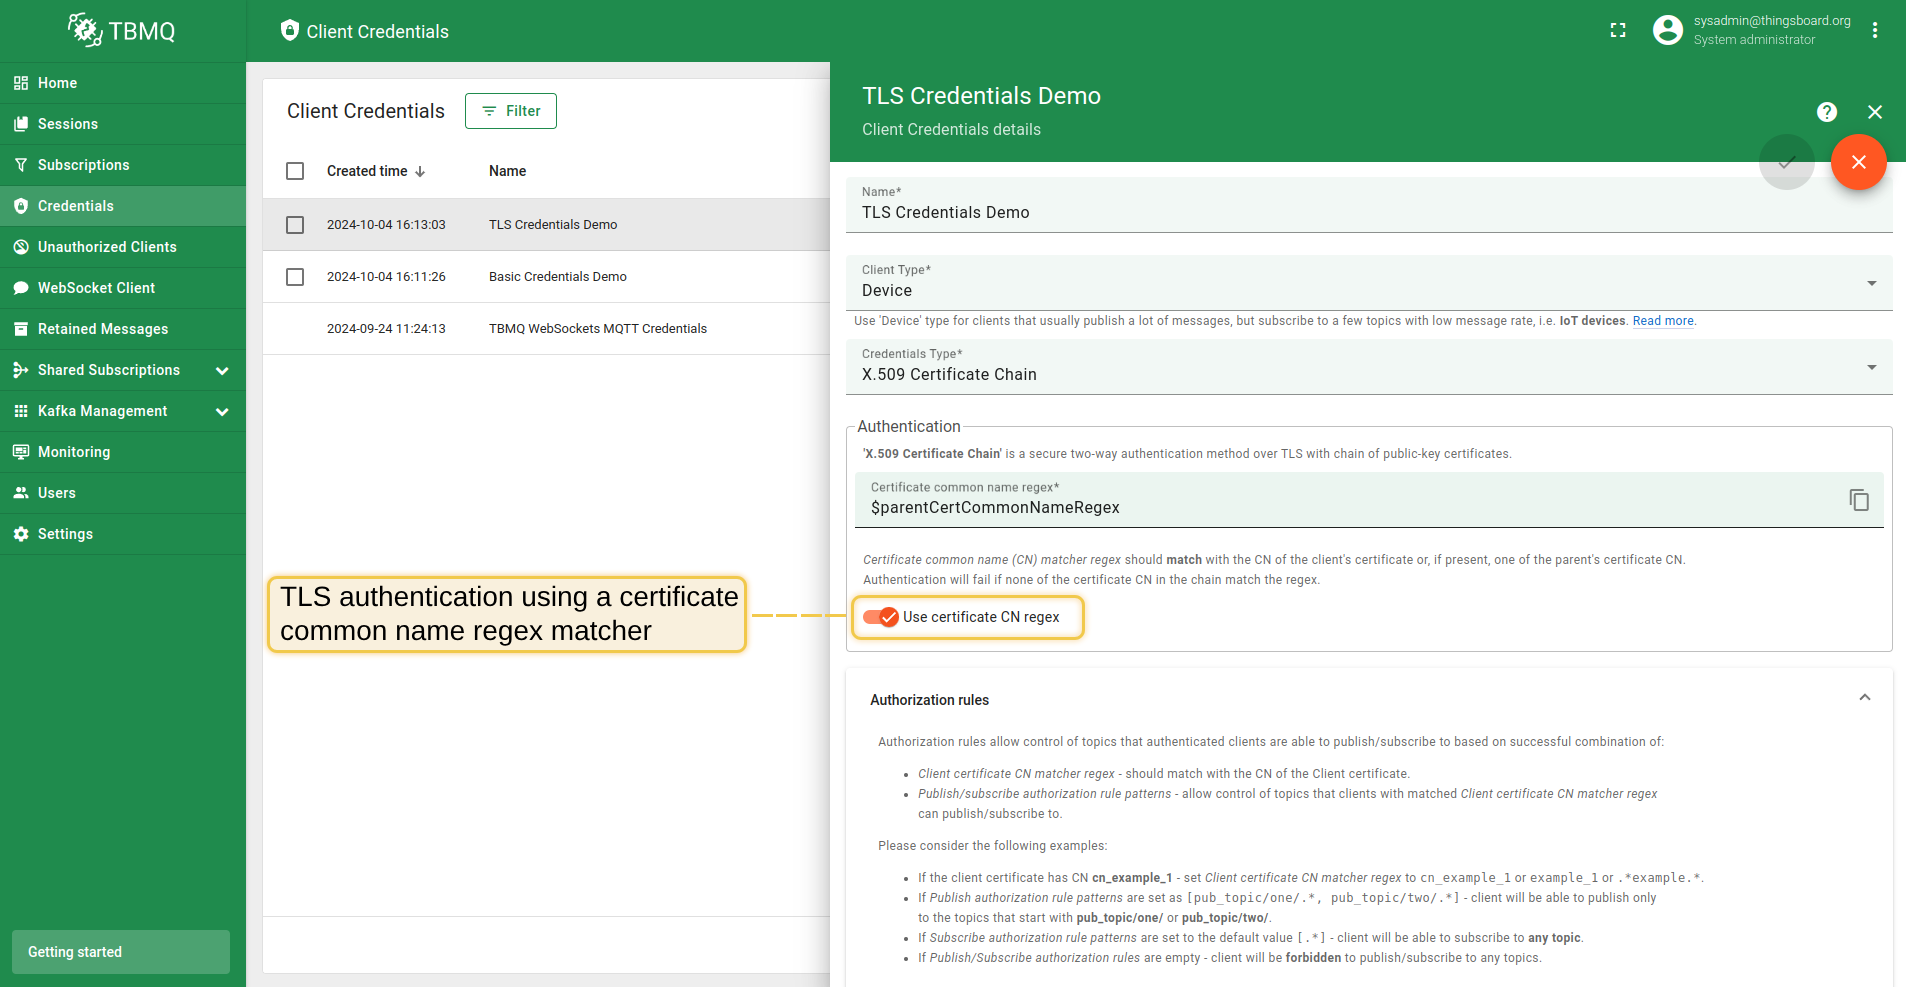Open the Credentials Type dropdown
The width and height of the screenshot is (1907, 987).
(x=1368, y=368)
